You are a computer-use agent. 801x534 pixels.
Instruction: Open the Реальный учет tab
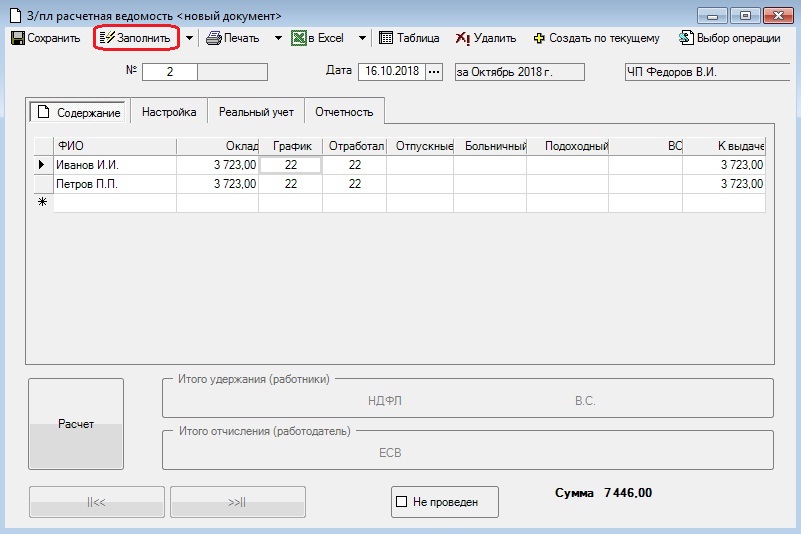[x=256, y=111]
